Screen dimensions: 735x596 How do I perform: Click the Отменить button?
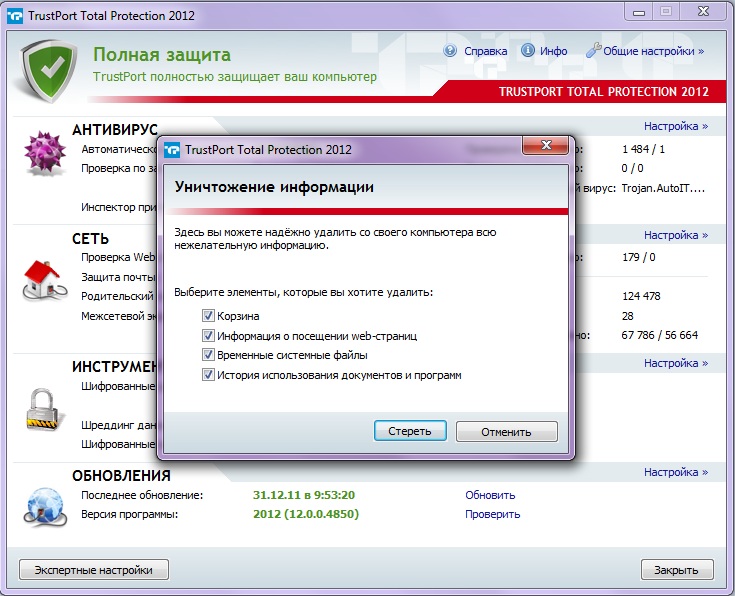point(507,431)
